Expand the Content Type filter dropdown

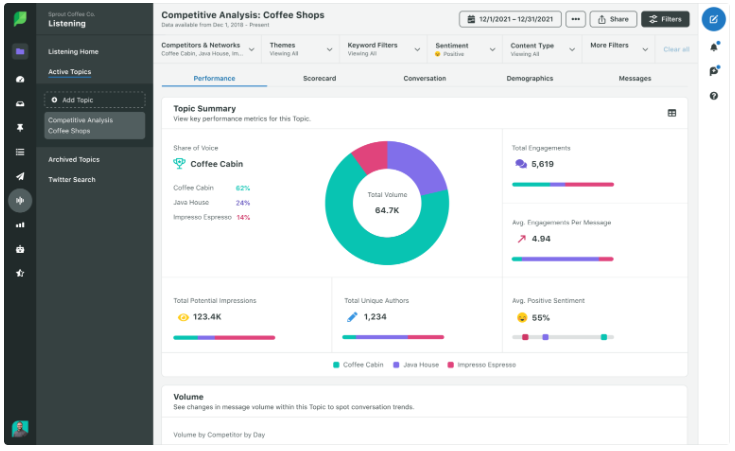pos(542,49)
